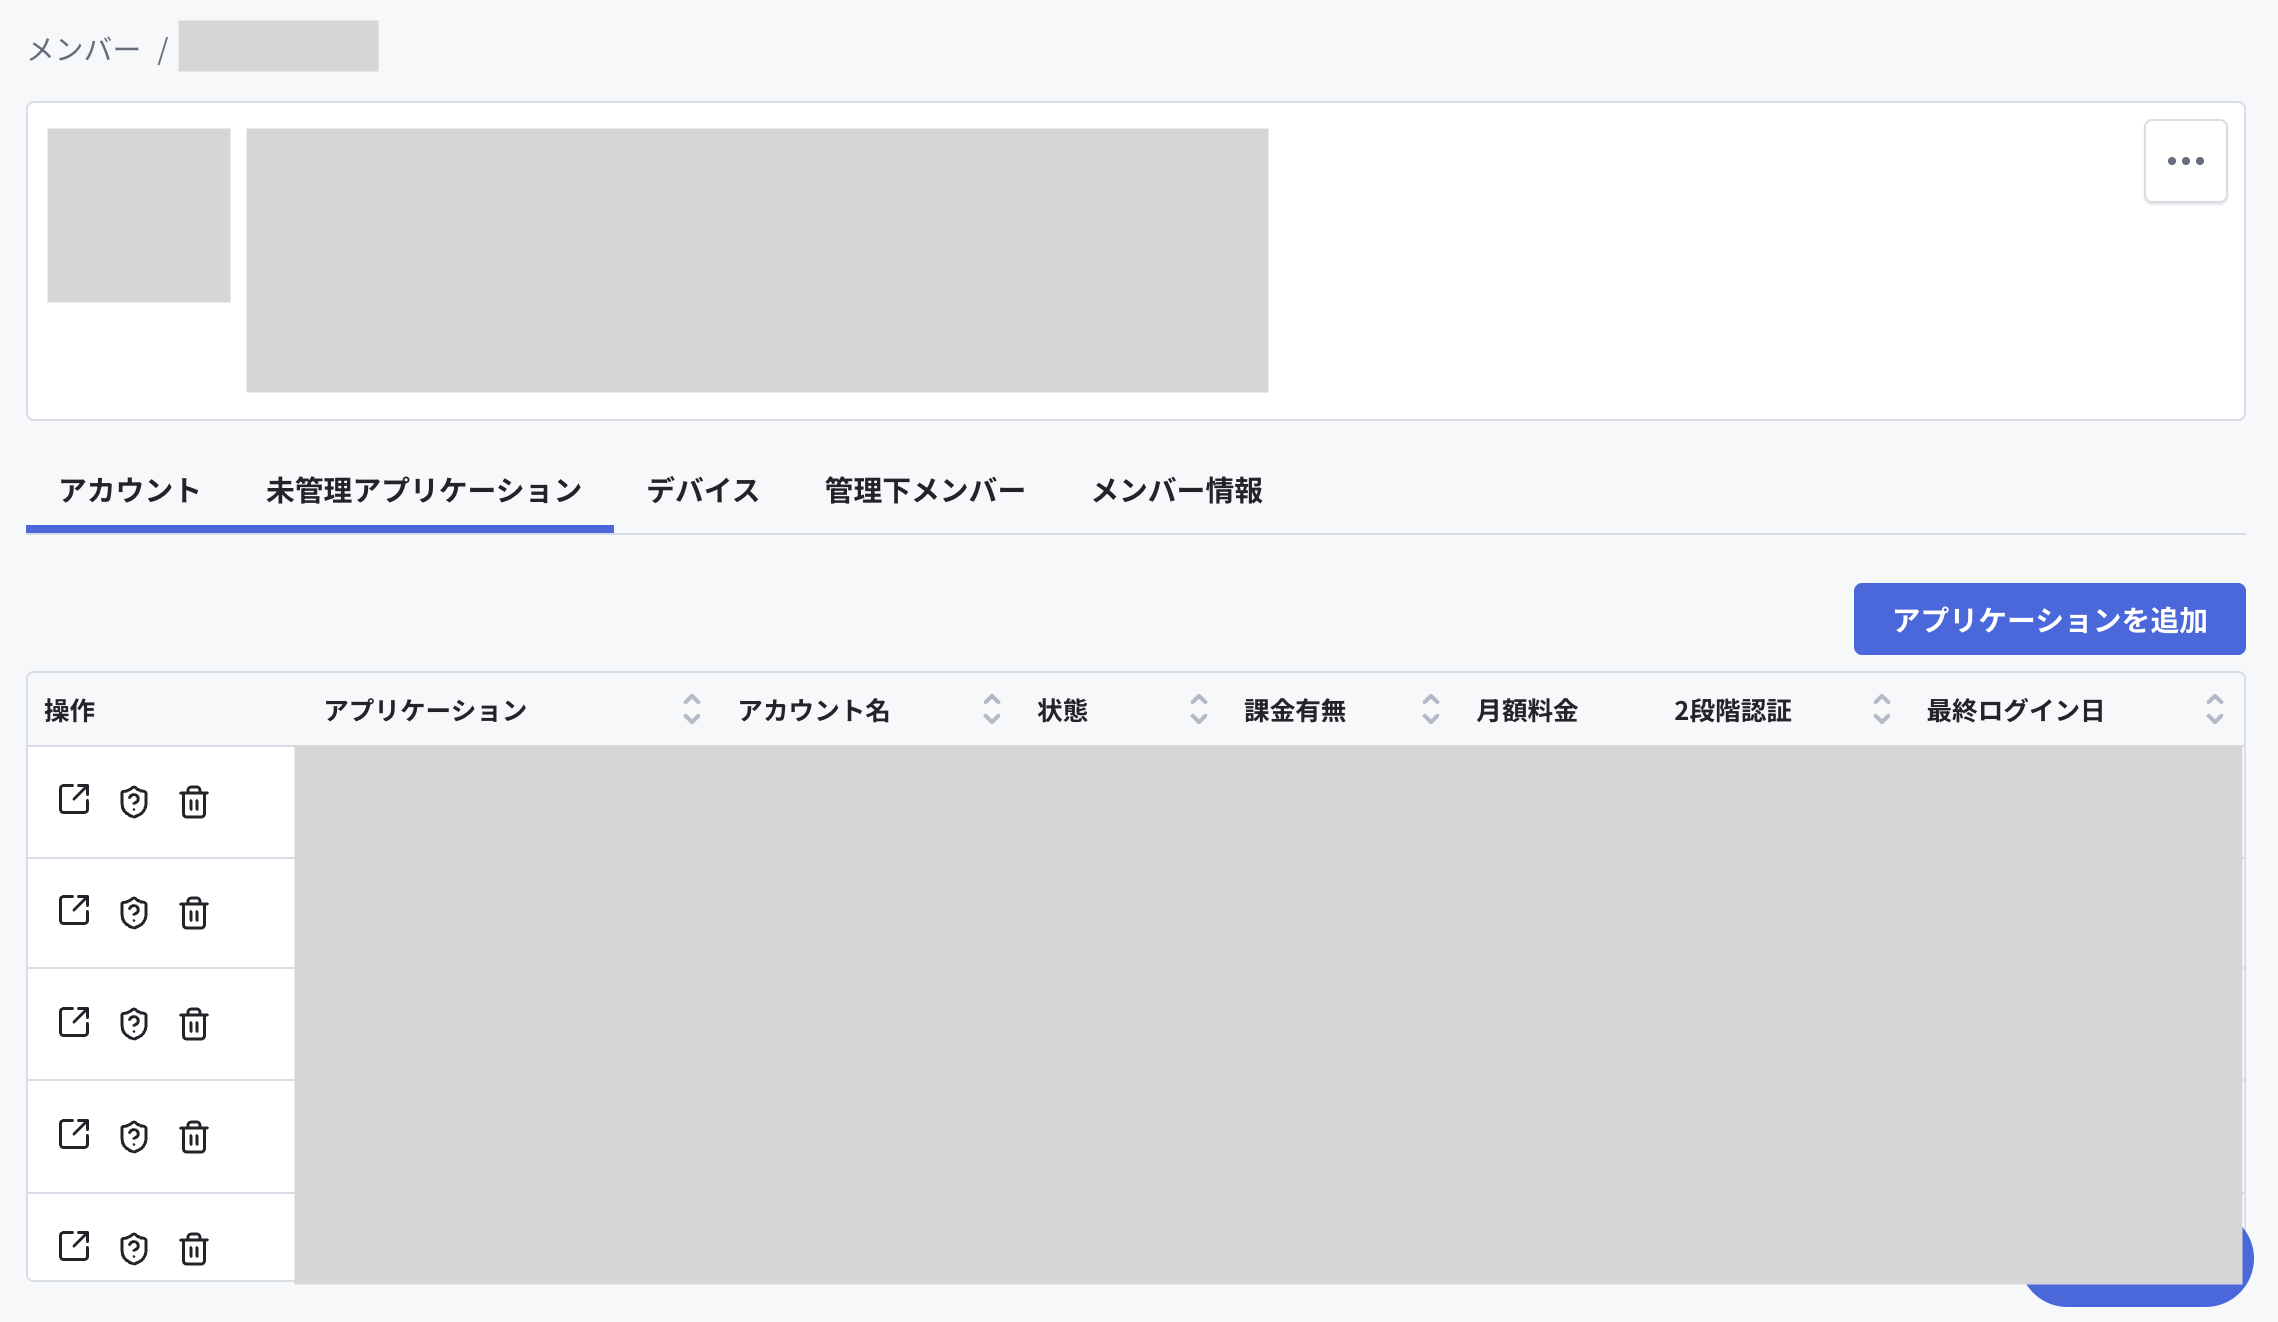This screenshot has height=1322, width=2278.
Task: Switch to 管理下メンバー tab
Action: pos(925,490)
